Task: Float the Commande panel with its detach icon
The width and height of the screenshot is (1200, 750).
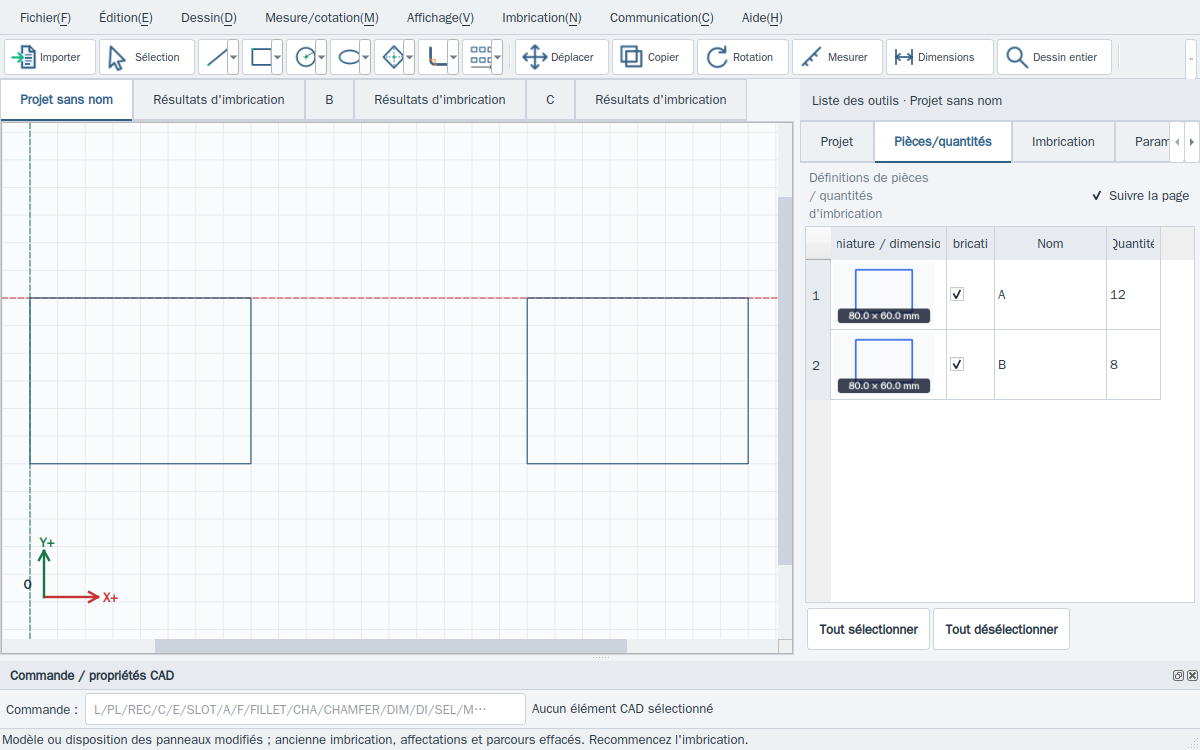Action: pyautogui.click(x=1178, y=676)
